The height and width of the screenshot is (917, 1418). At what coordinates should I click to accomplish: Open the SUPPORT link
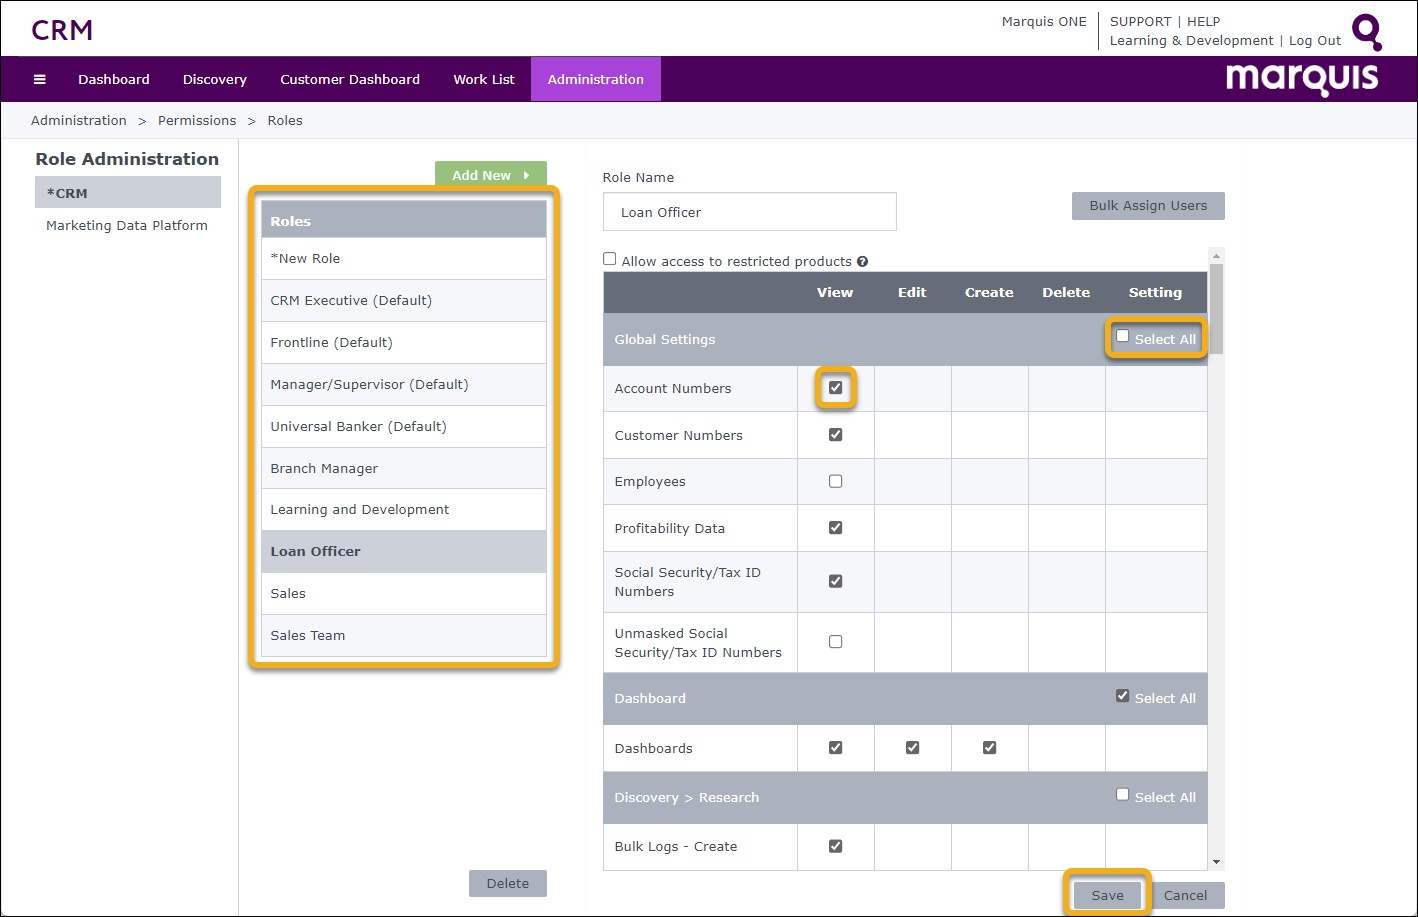(x=1140, y=21)
